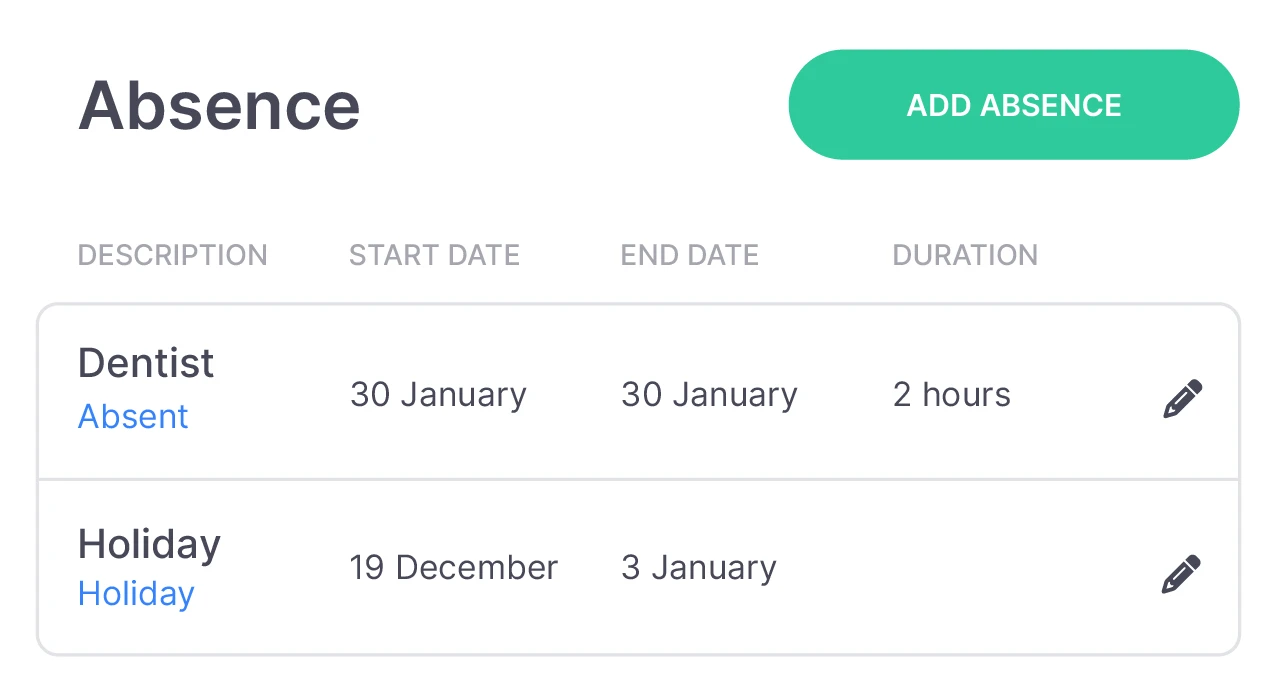Click the 30 January end date on Dentist row
The width and height of the screenshot is (1277, 691).
point(708,394)
